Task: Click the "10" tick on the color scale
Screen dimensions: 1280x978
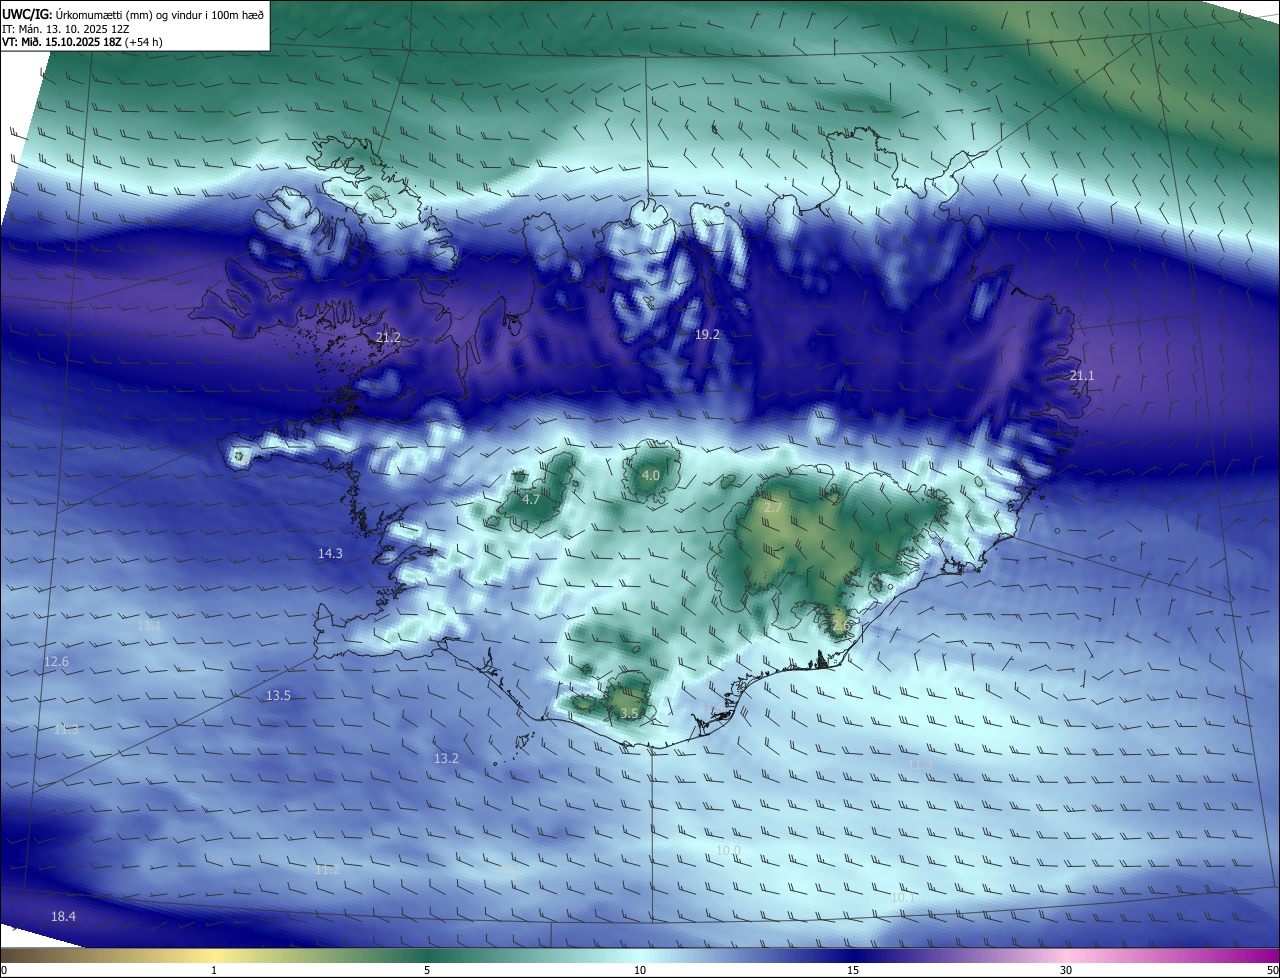Action: 640,970
